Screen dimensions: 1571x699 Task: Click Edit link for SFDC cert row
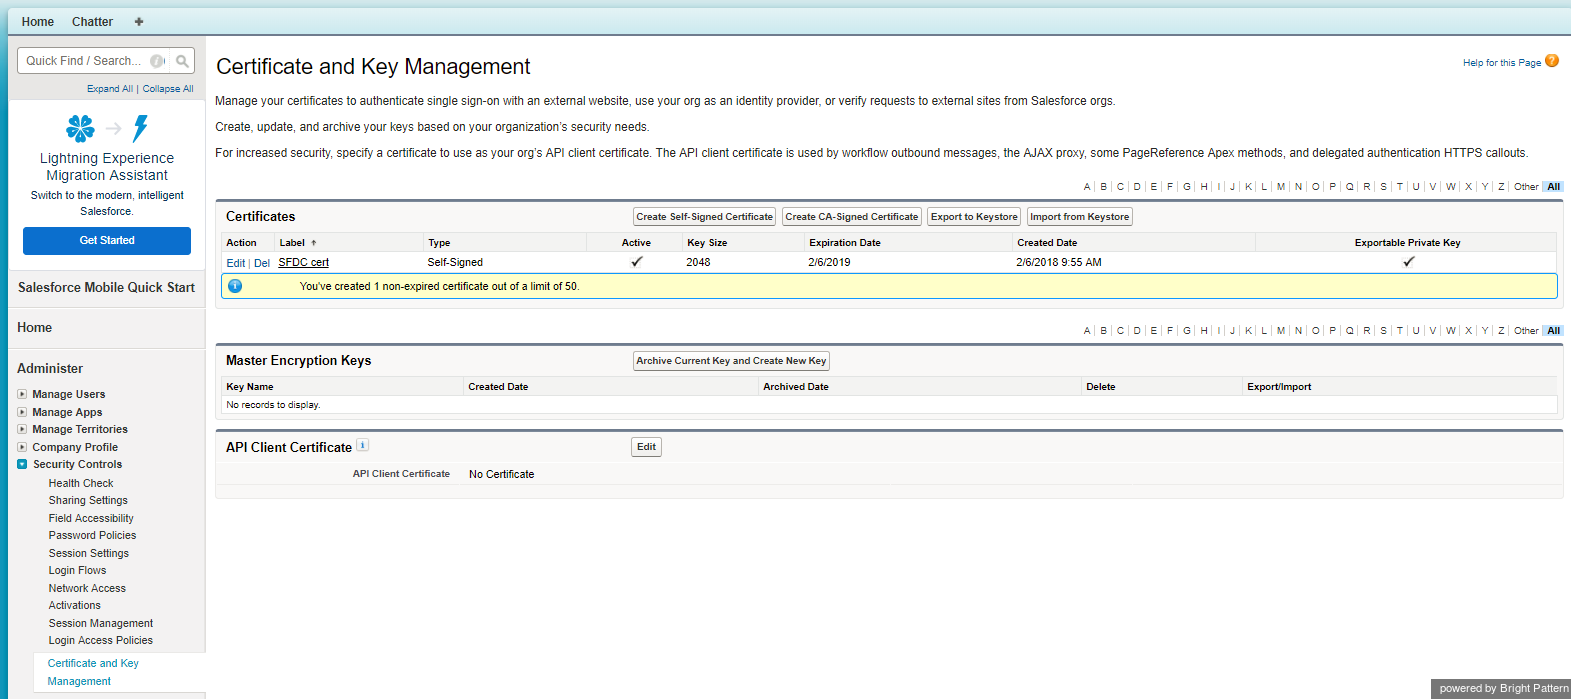click(x=236, y=263)
